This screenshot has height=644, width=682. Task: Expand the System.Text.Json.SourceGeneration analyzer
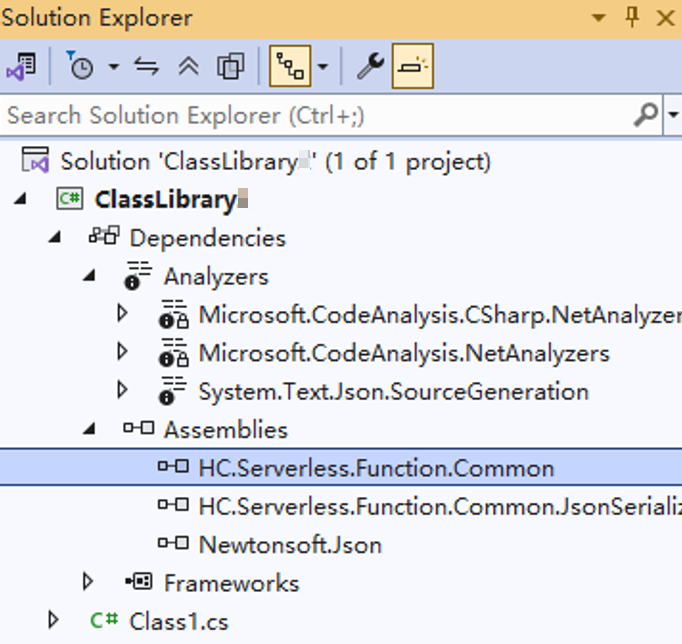click(x=122, y=391)
